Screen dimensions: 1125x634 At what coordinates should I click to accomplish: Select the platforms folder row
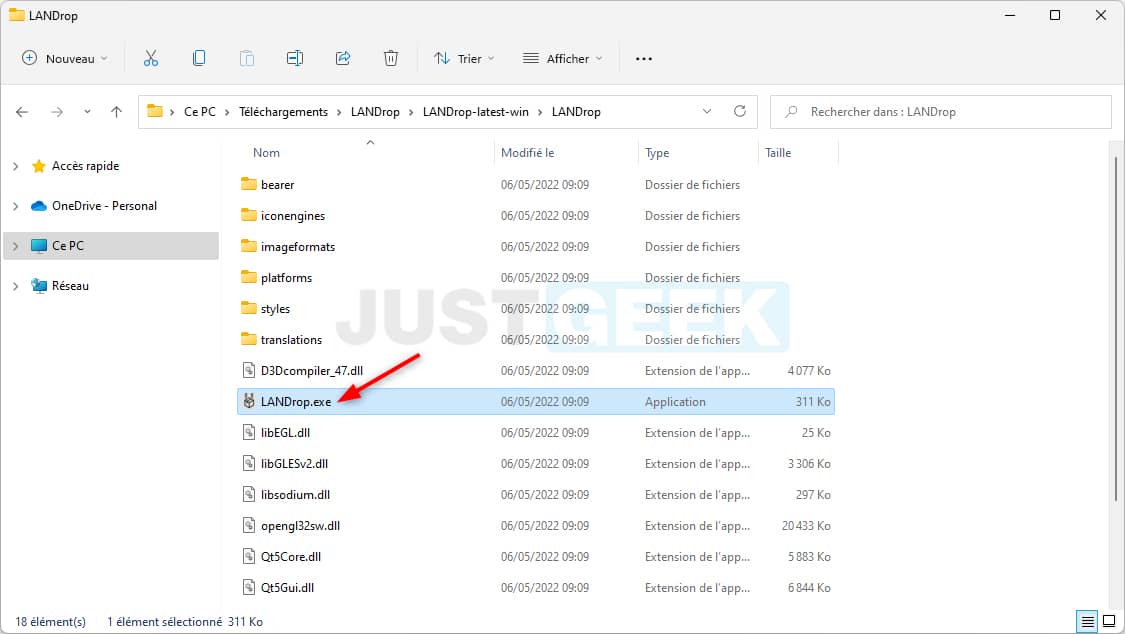(x=535, y=278)
